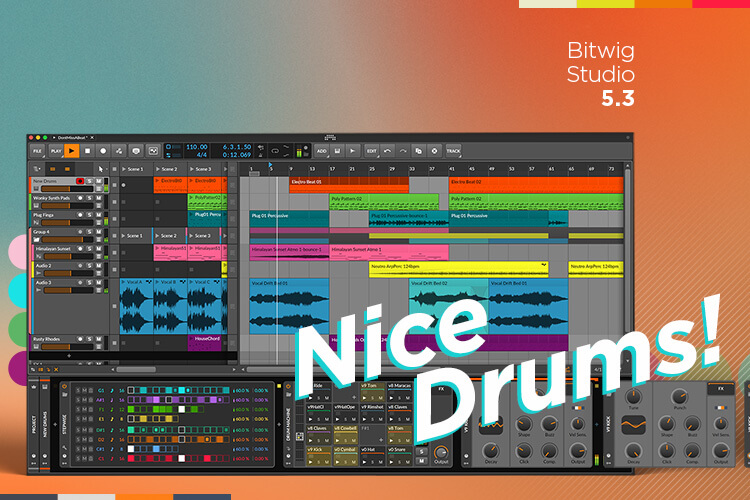Viewport: 750px width, 500px height.
Task: Click the Redo arrow icon
Action: [403, 151]
